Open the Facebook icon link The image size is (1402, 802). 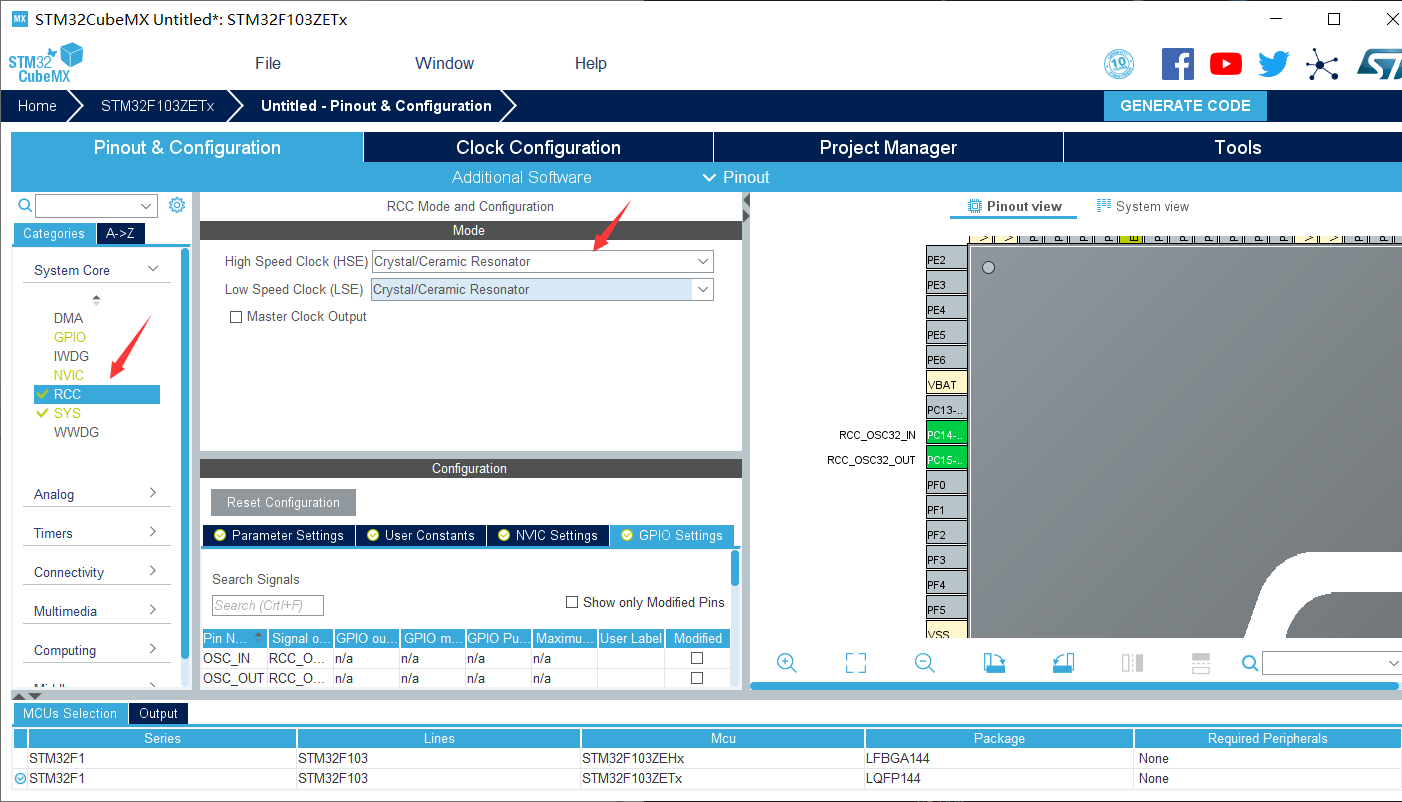1178,64
